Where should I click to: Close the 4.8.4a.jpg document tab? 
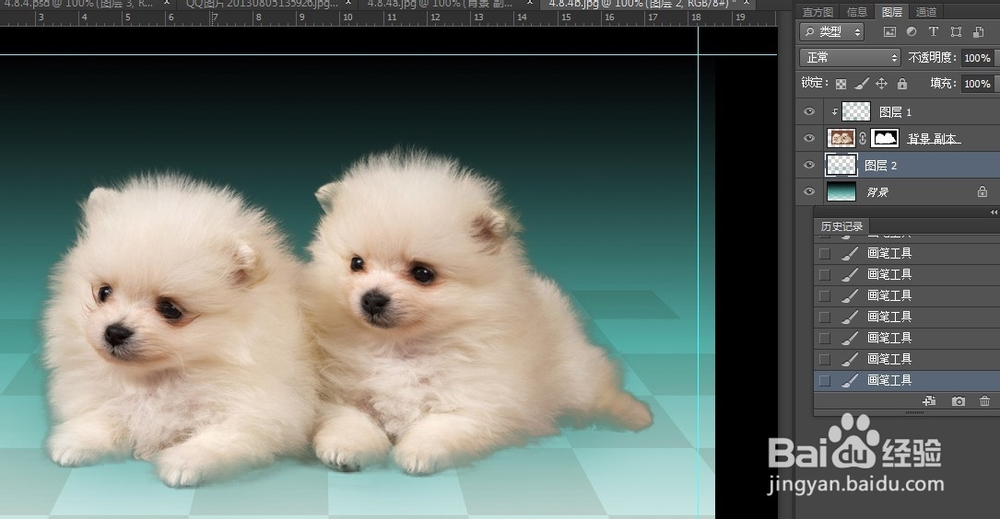pos(529,3)
